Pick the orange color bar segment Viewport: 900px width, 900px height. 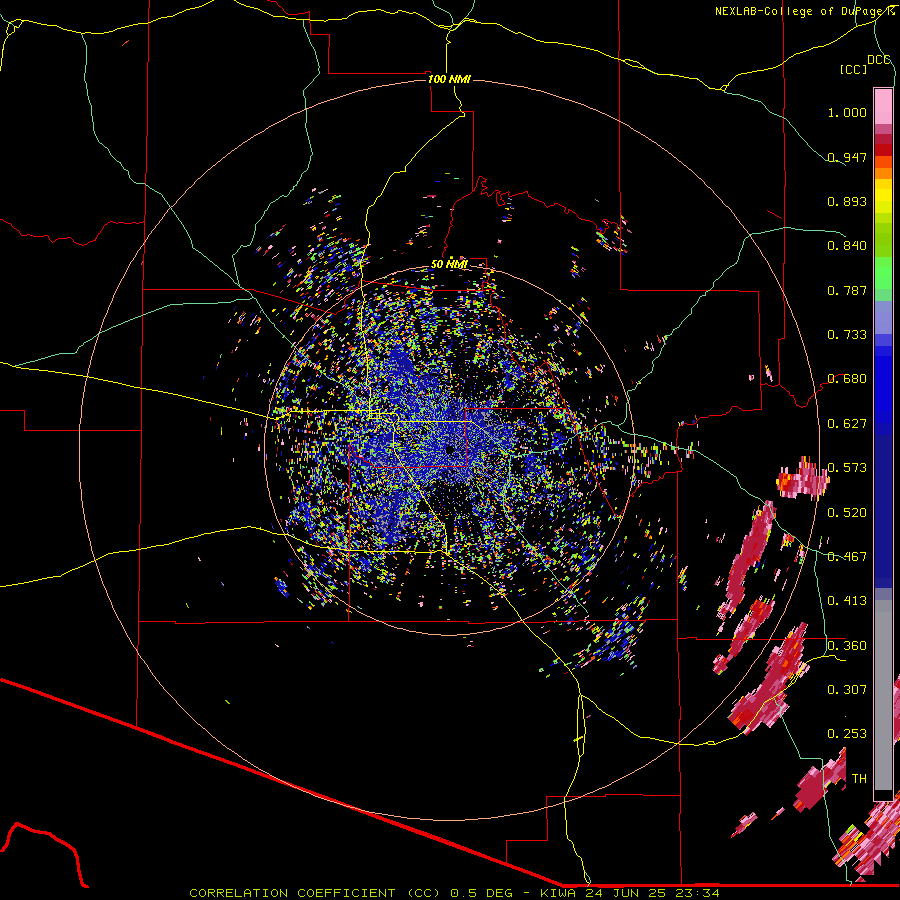pyautogui.click(x=883, y=173)
